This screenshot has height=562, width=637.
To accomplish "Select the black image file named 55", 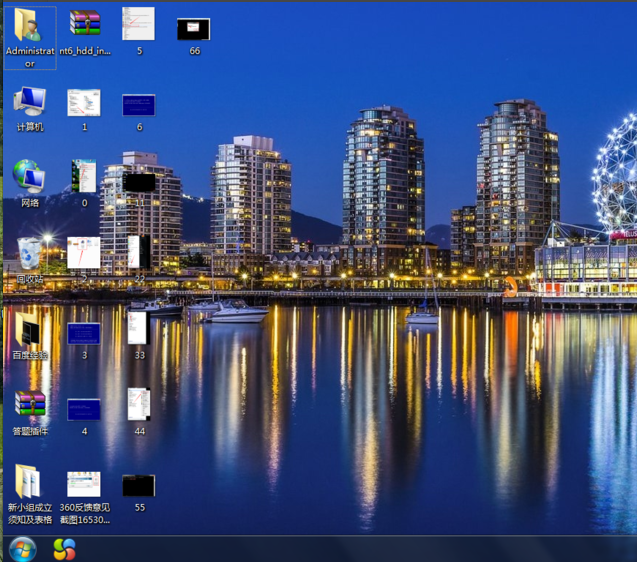I will [138, 486].
